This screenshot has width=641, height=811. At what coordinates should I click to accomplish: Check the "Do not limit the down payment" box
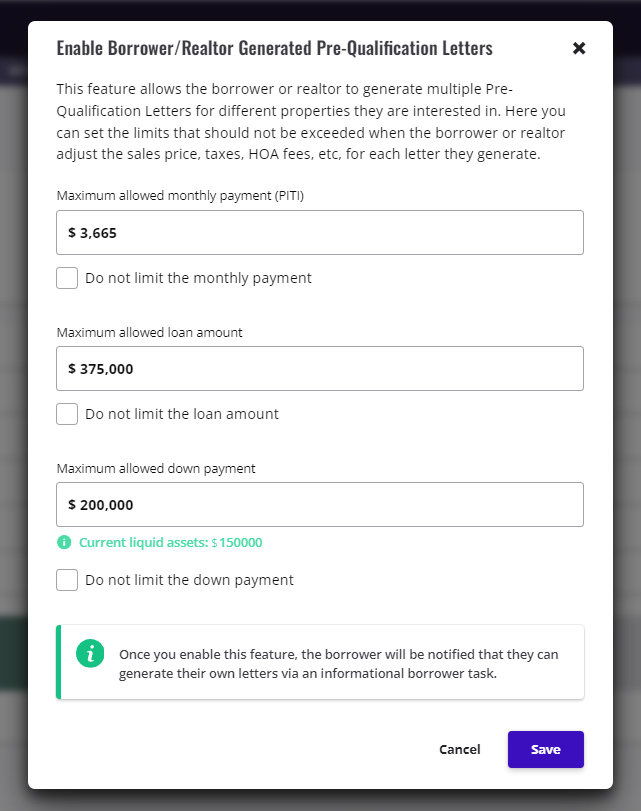pyautogui.click(x=67, y=580)
